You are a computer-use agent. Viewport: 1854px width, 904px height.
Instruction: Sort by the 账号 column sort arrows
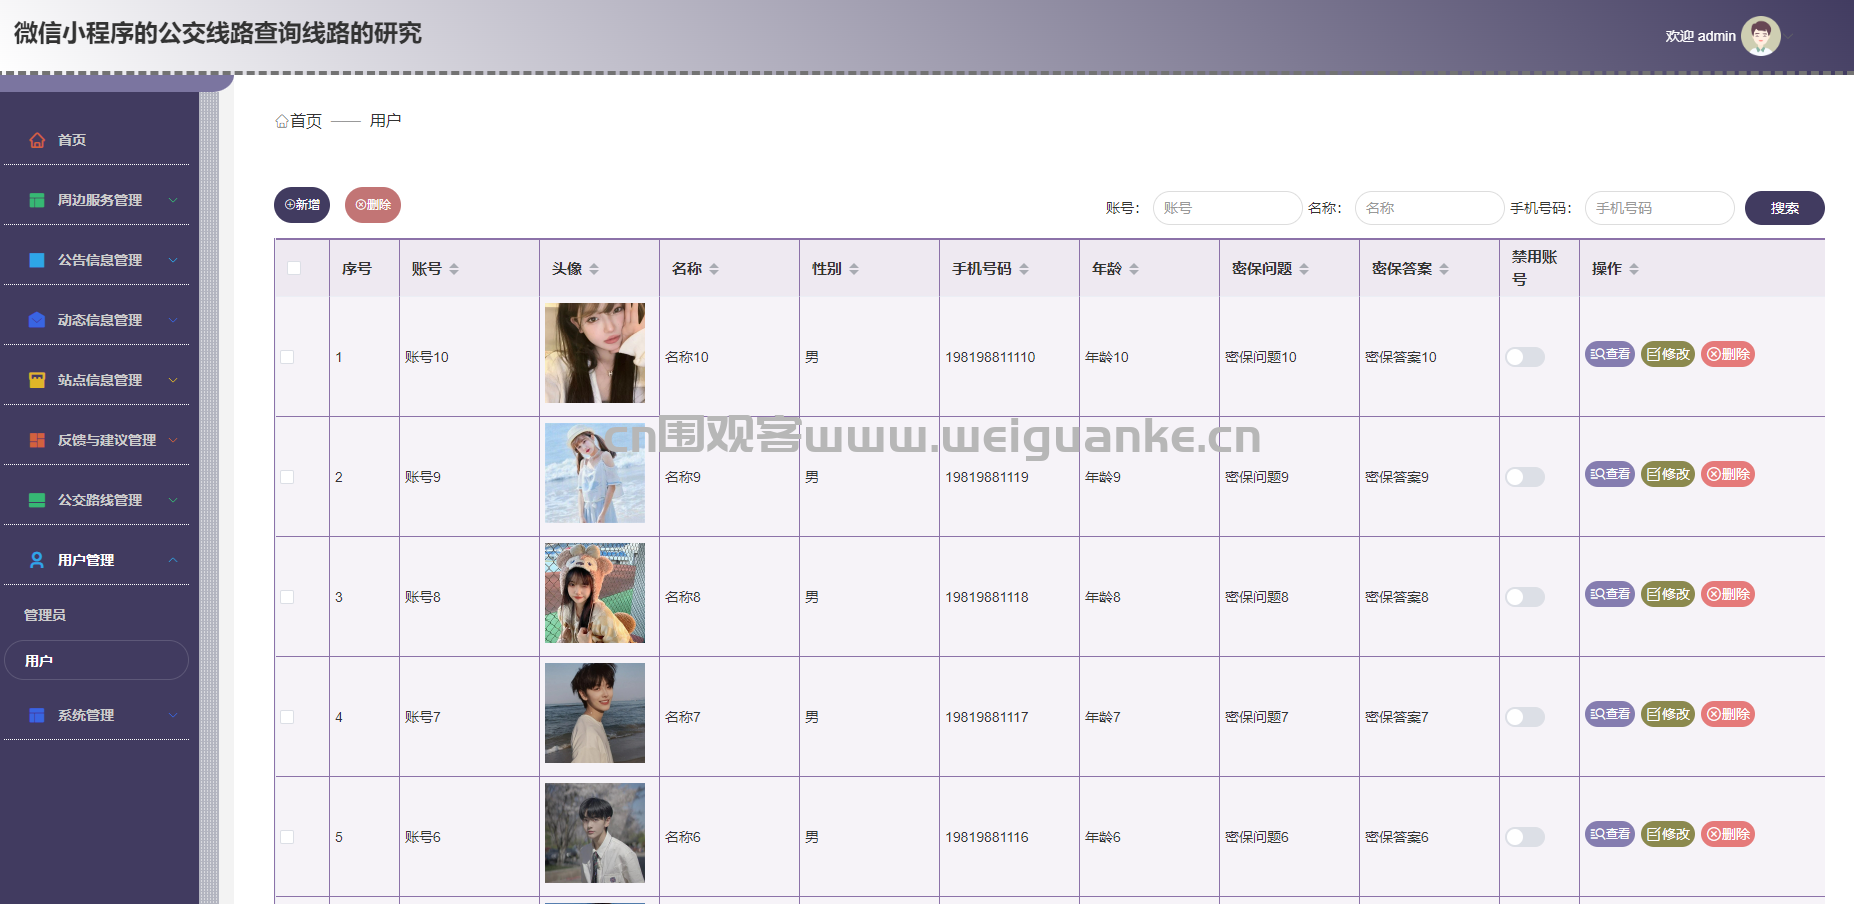tap(454, 269)
